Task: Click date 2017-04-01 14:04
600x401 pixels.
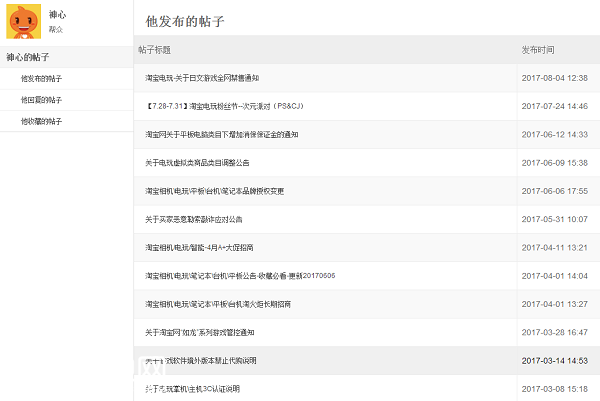Action: (555, 276)
